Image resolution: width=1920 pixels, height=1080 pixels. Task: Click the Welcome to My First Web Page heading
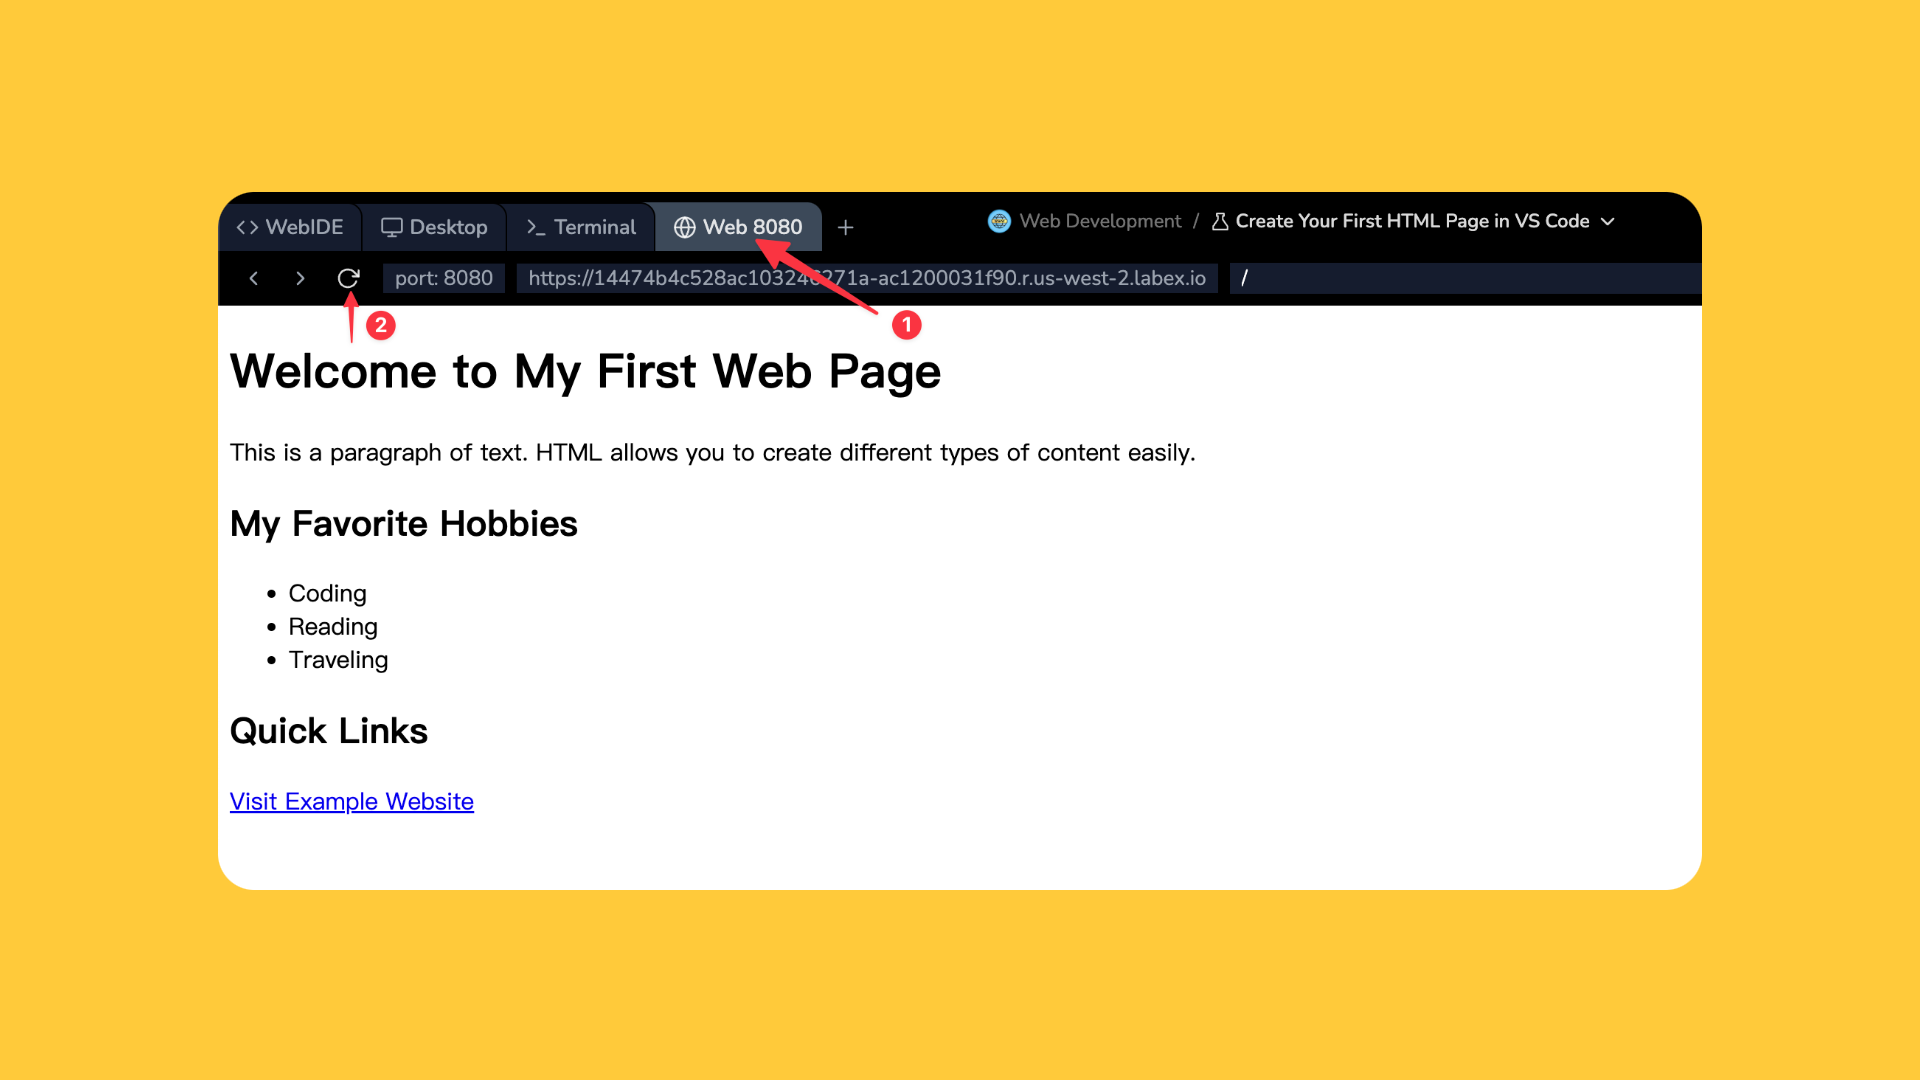click(585, 372)
